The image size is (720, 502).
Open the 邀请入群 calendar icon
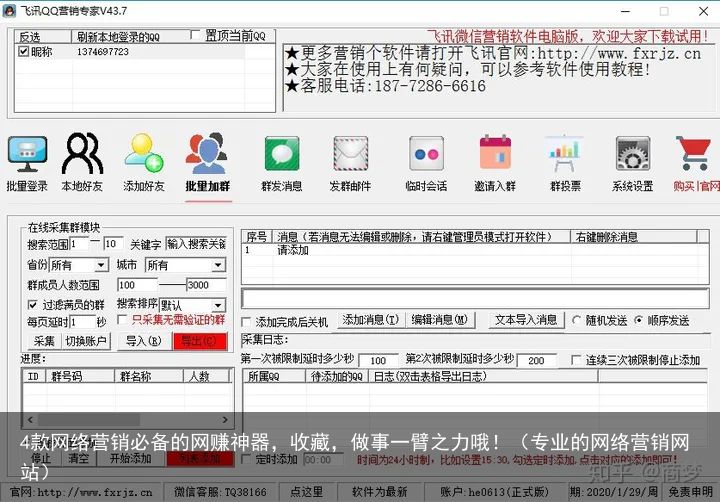495,152
